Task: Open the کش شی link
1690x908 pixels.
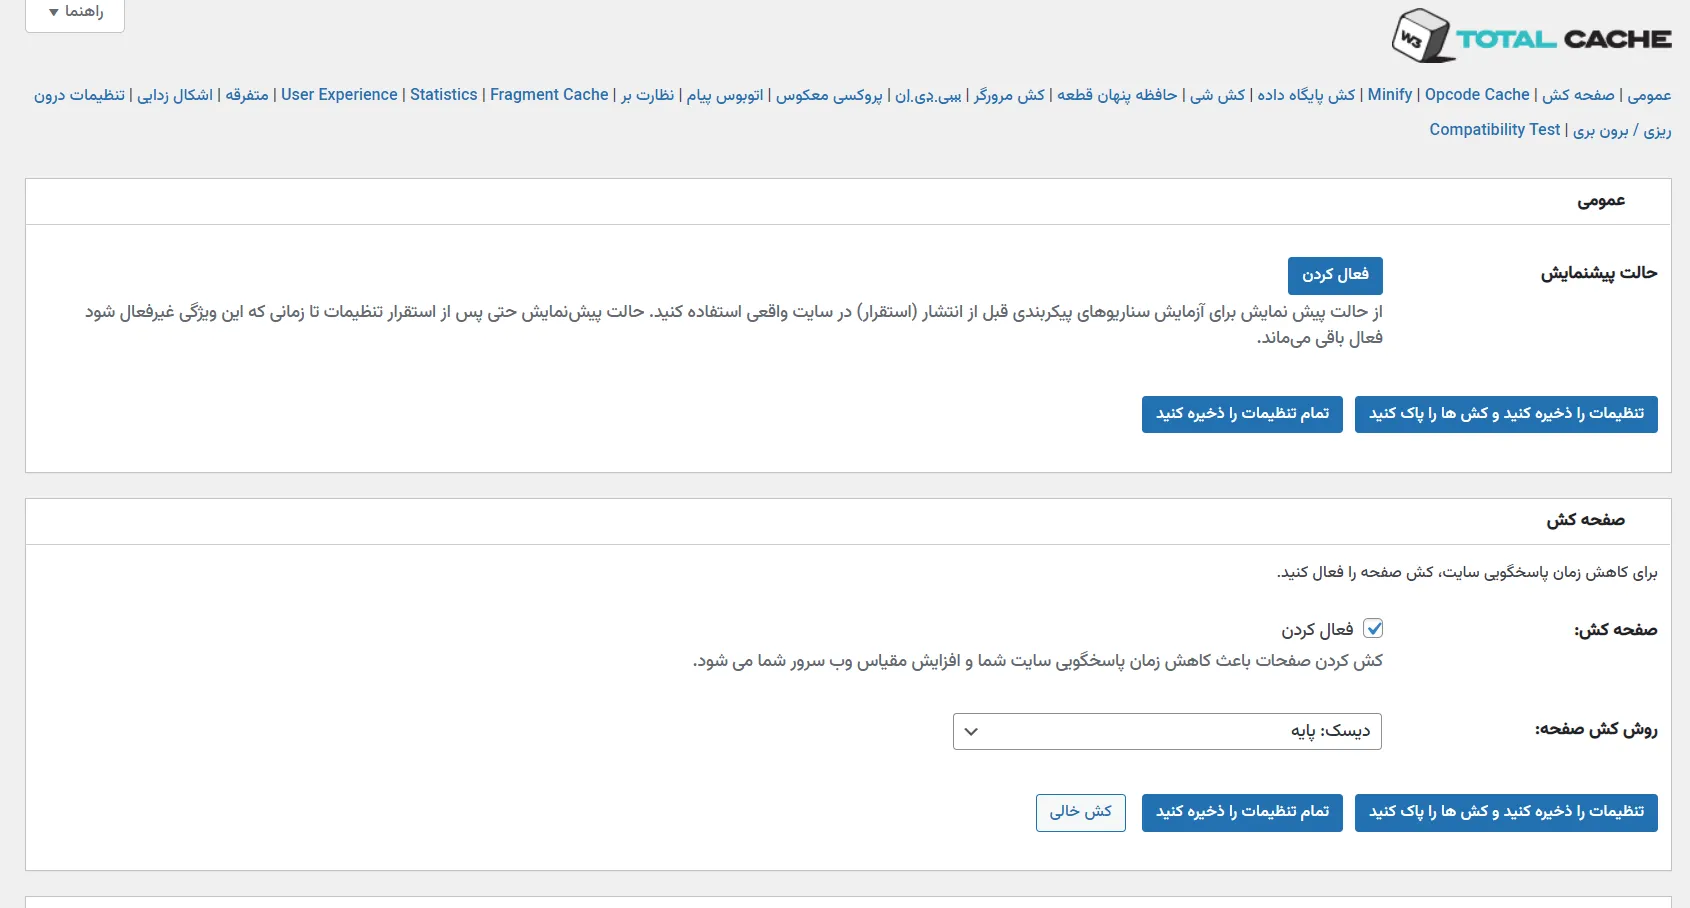Action: [1217, 95]
